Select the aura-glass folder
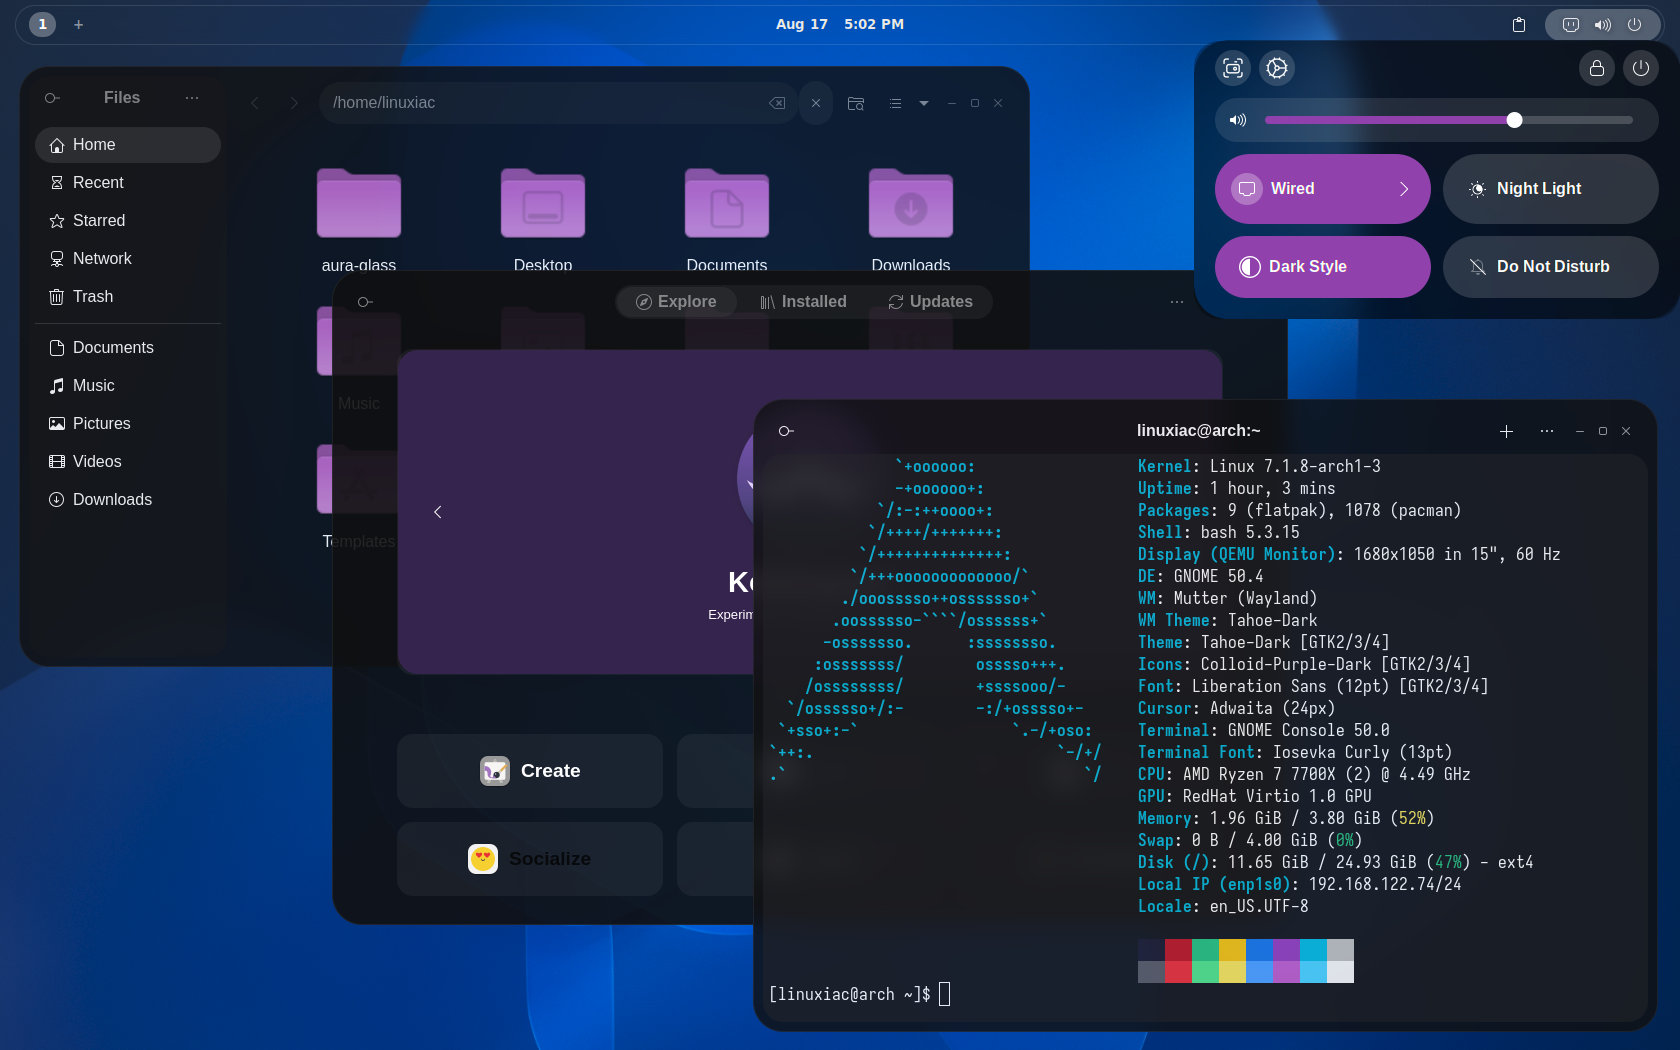 point(359,204)
